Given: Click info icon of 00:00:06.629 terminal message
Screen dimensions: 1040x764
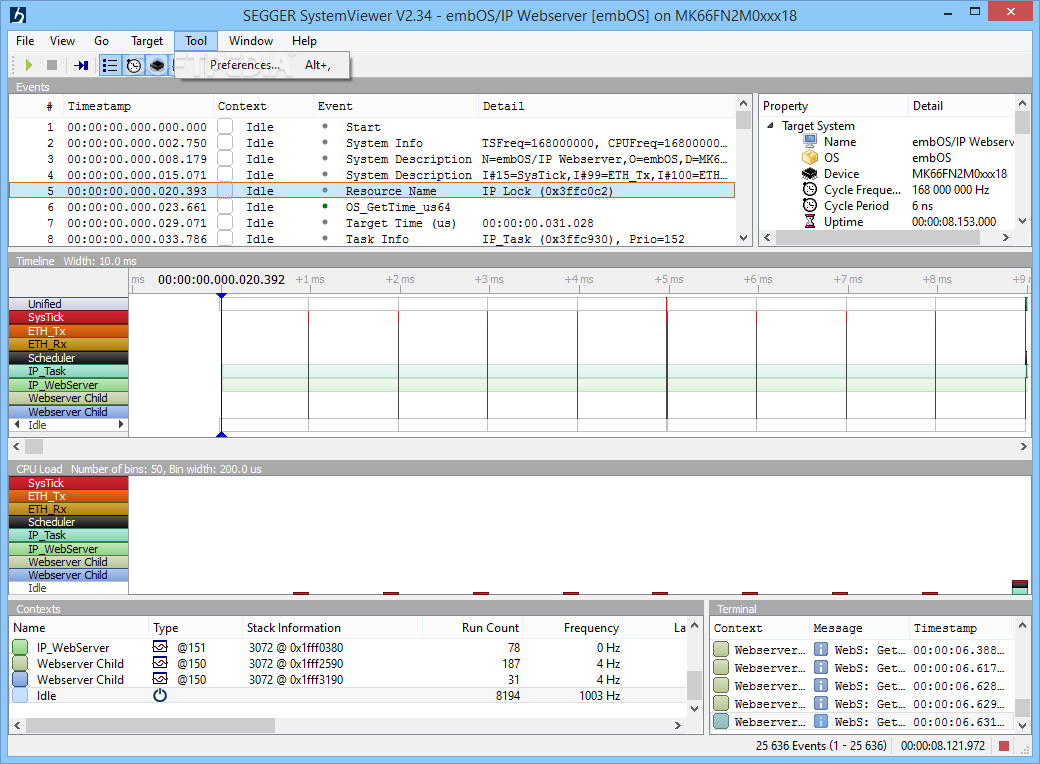Looking at the screenshot, I should click(x=820, y=703).
